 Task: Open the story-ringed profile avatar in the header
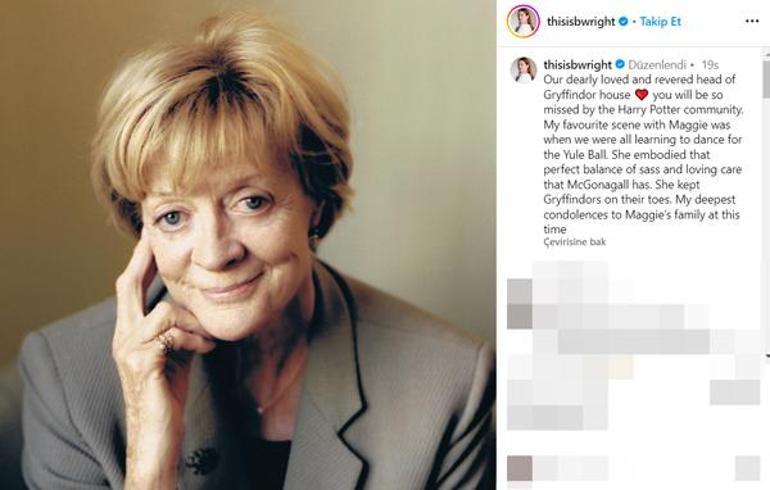tap(523, 22)
